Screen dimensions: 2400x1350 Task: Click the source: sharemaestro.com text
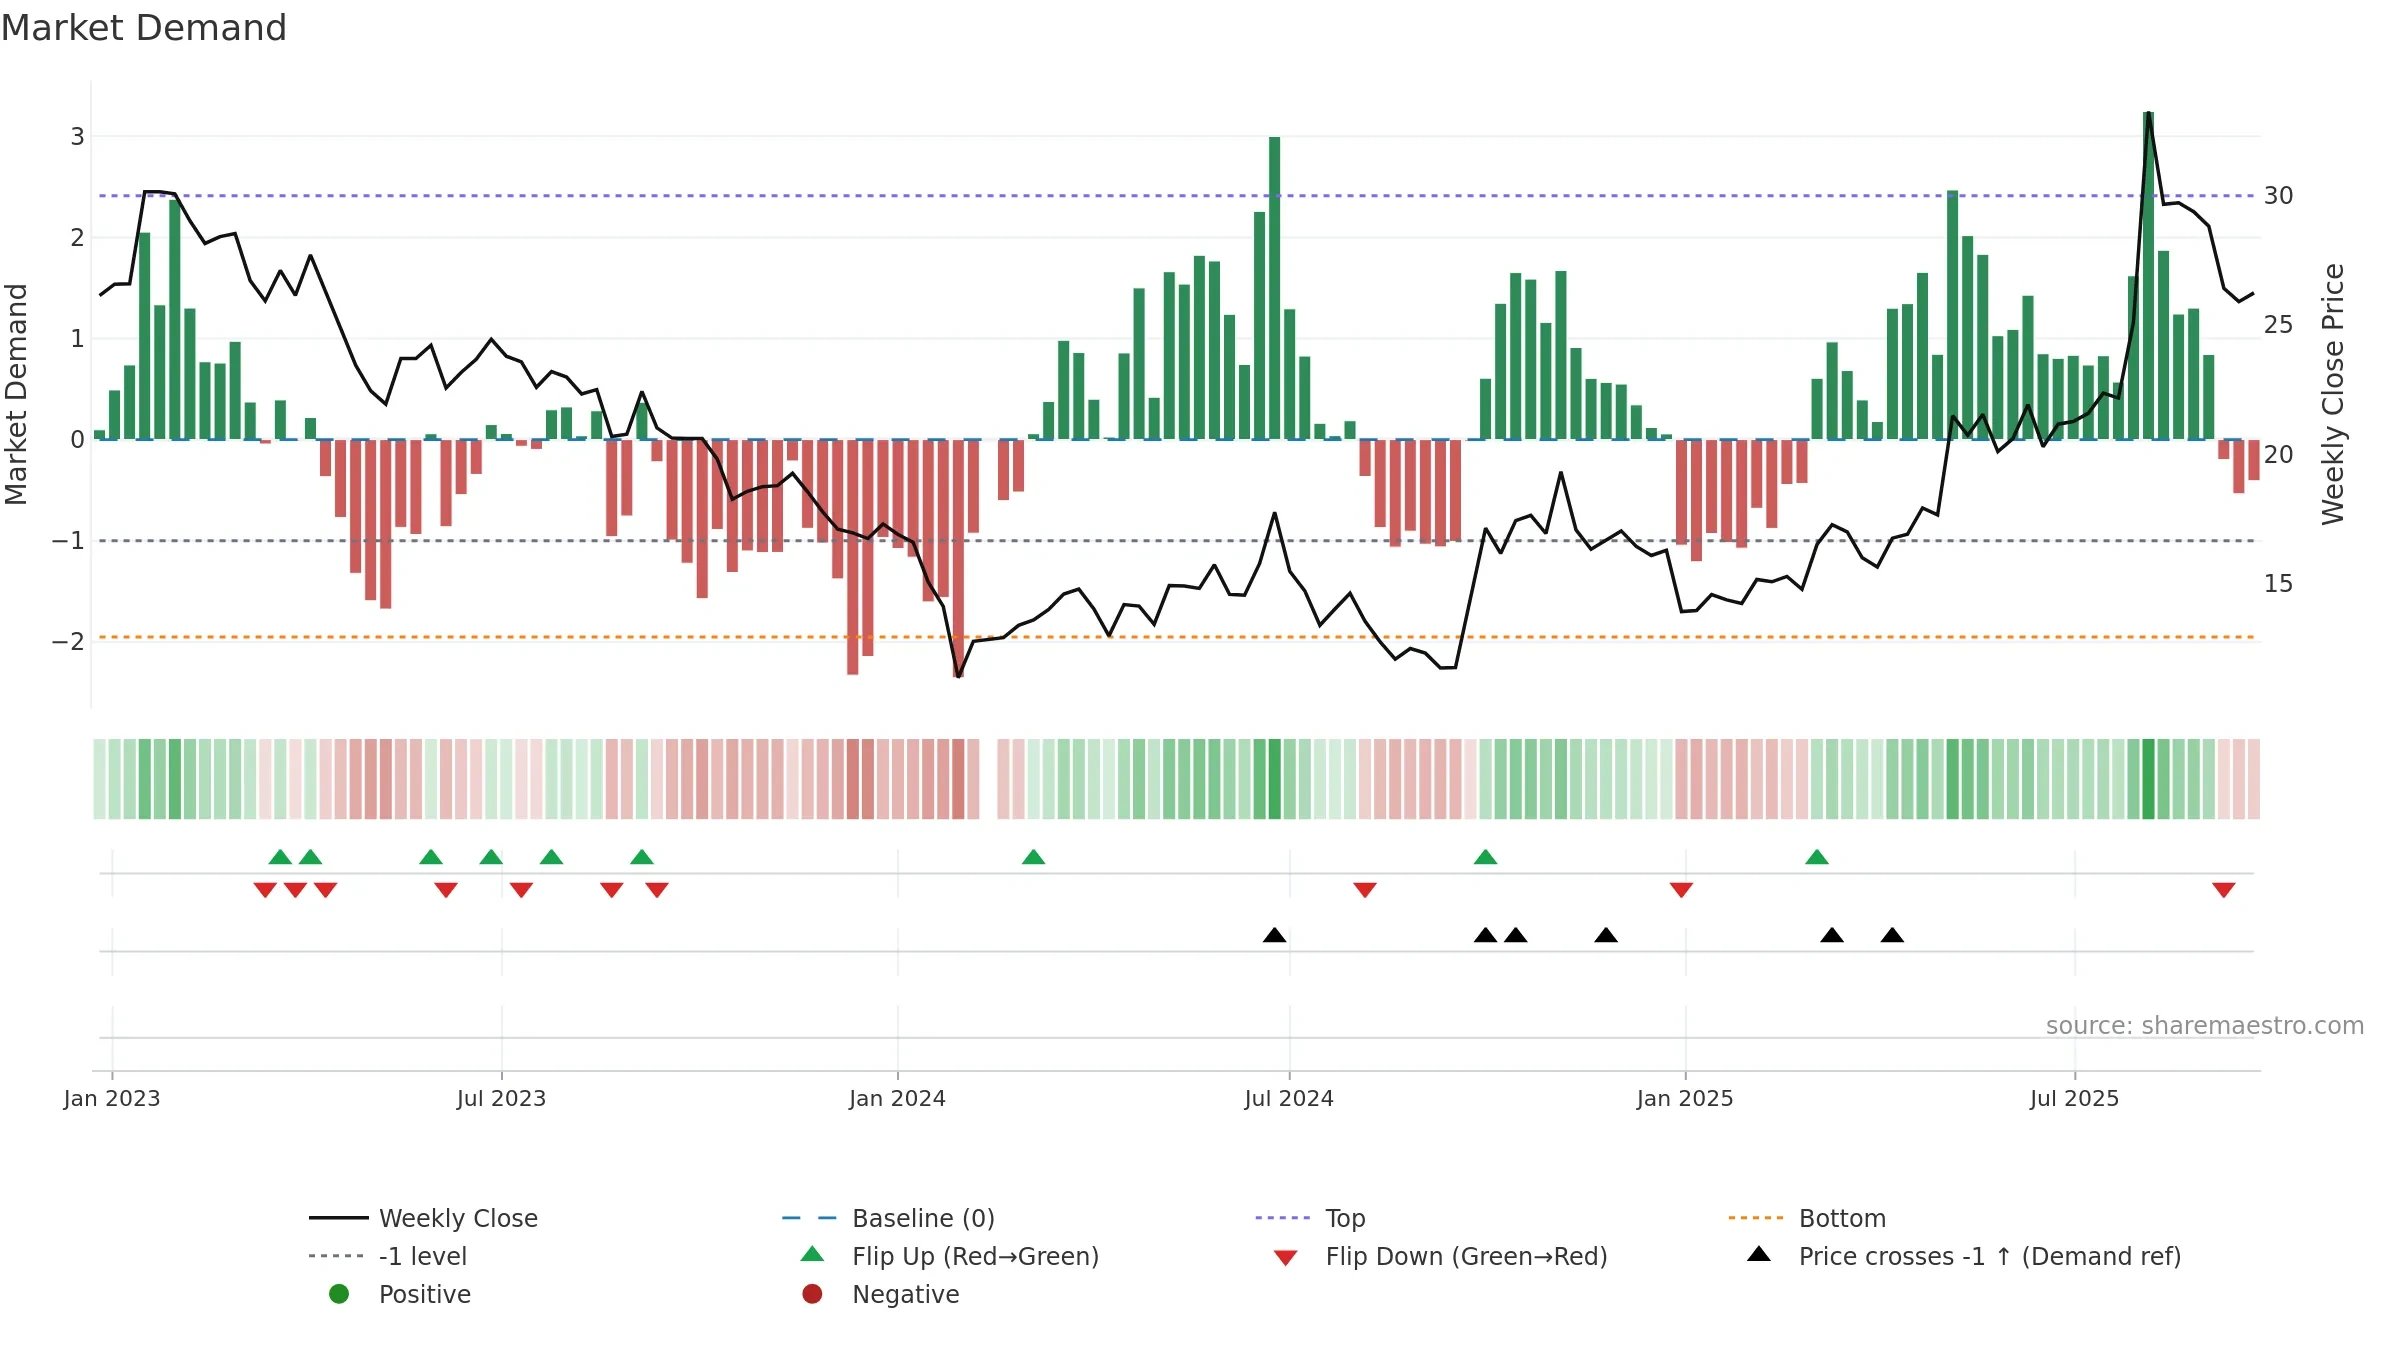coord(2205,1025)
